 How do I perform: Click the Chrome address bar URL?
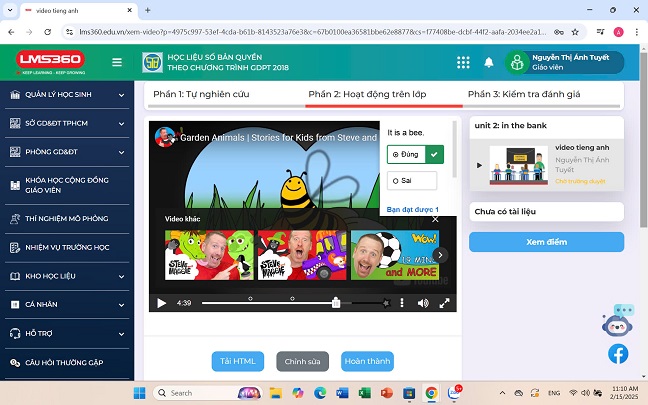coord(312,32)
